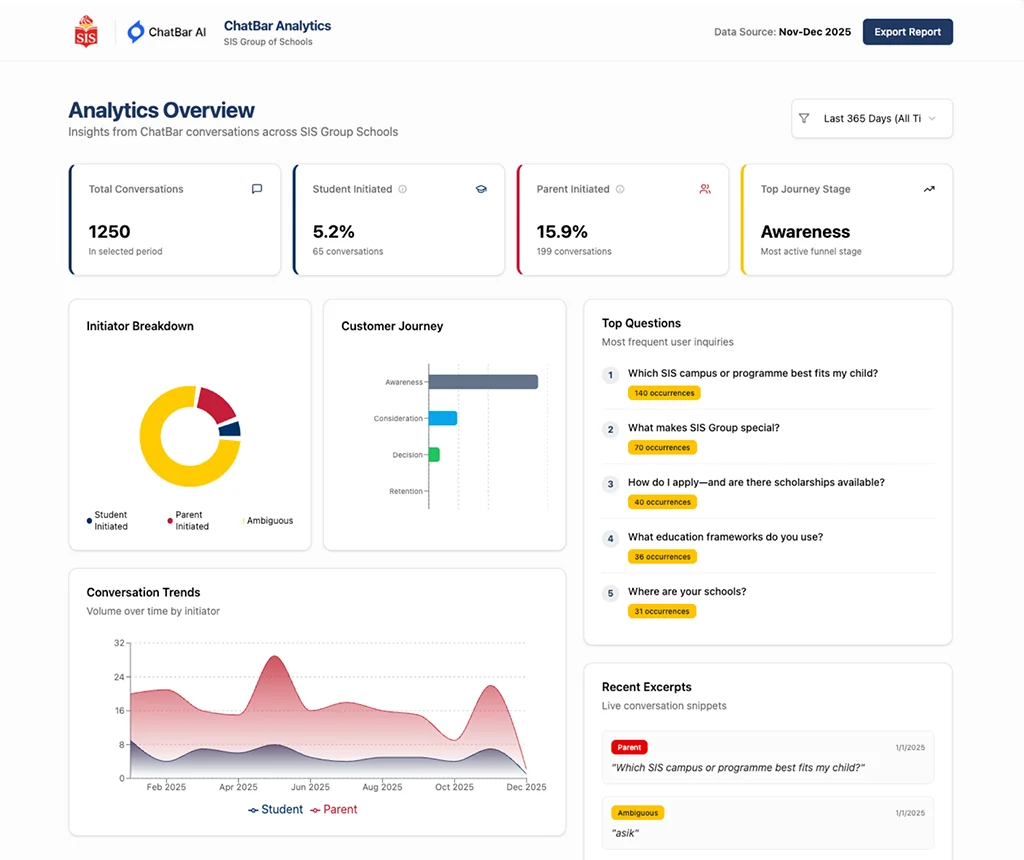This screenshot has height=860, width=1024.
Task: Click the '140 occurrences' badge
Action: tap(663, 393)
